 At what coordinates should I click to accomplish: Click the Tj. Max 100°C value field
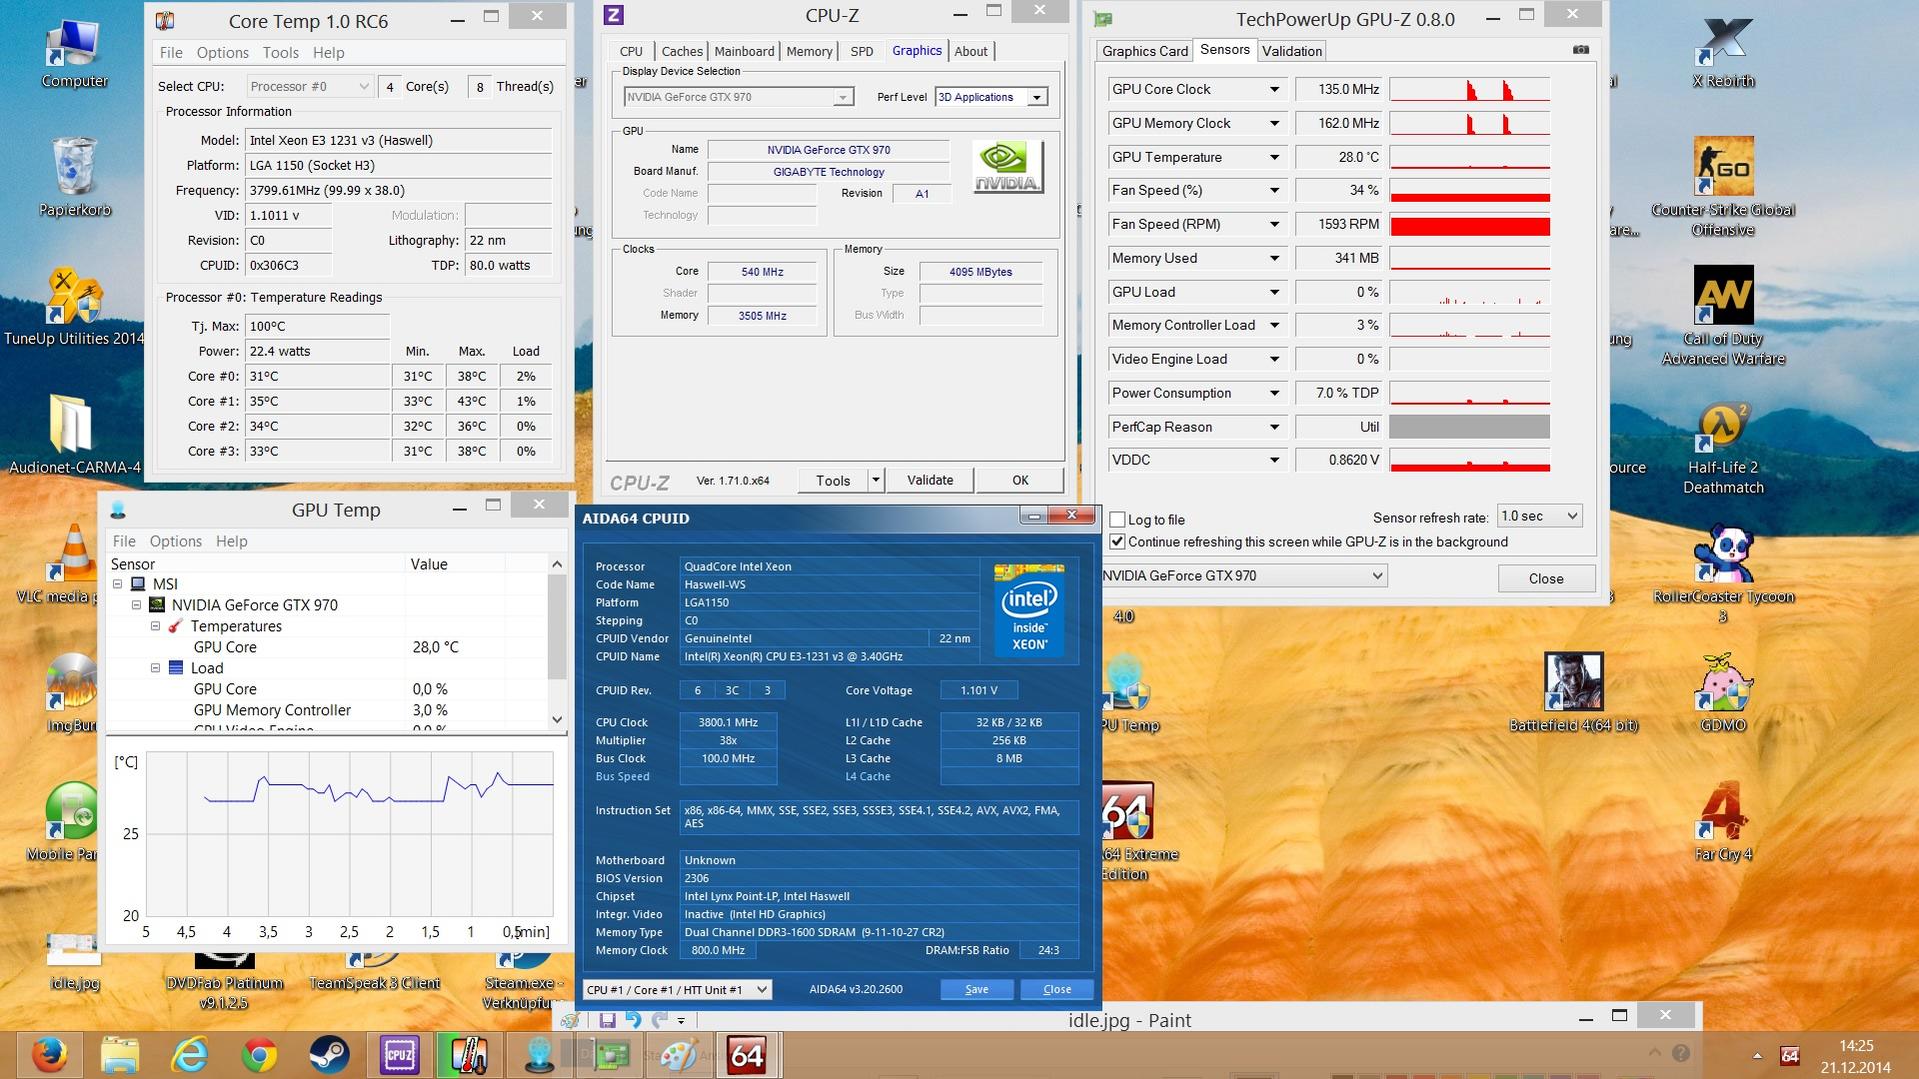coord(317,327)
